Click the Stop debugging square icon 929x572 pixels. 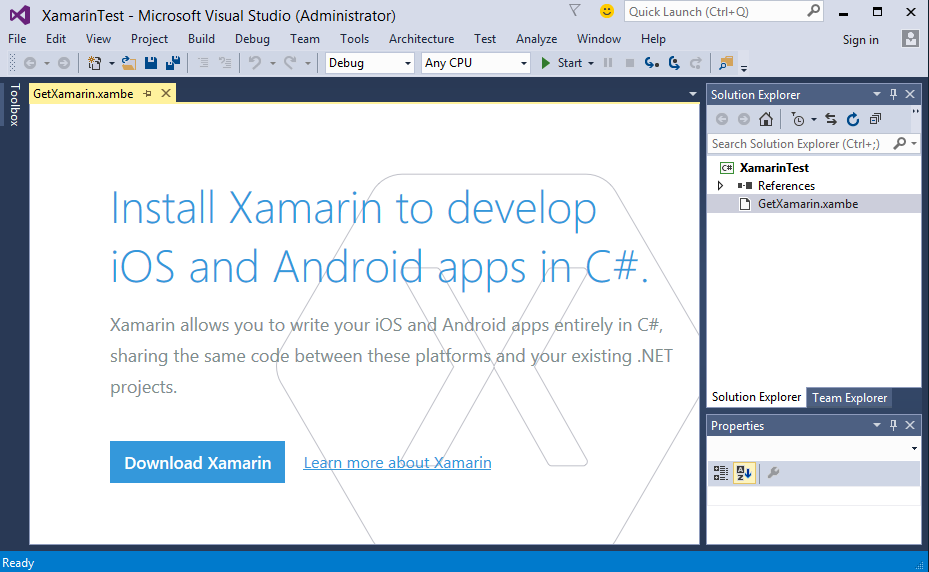point(630,63)
